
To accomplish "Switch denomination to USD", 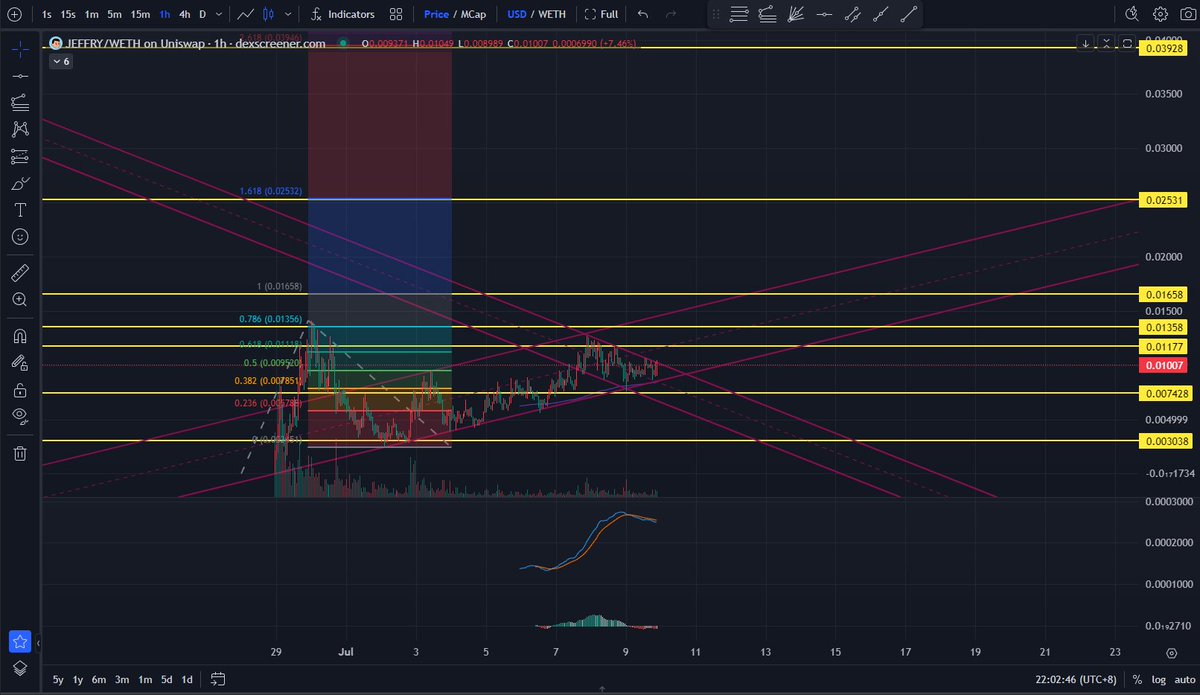I will point(517,15).
